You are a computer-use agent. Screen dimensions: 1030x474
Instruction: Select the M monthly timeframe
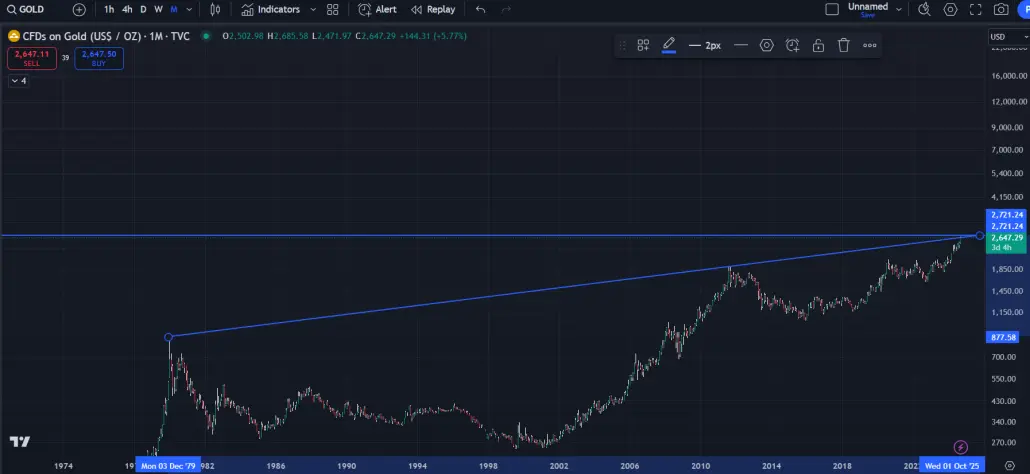[x=174, y=9]
